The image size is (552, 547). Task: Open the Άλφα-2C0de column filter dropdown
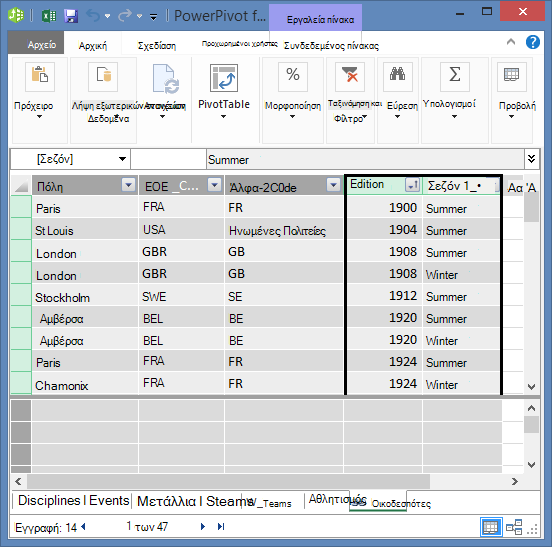[333, 184]
